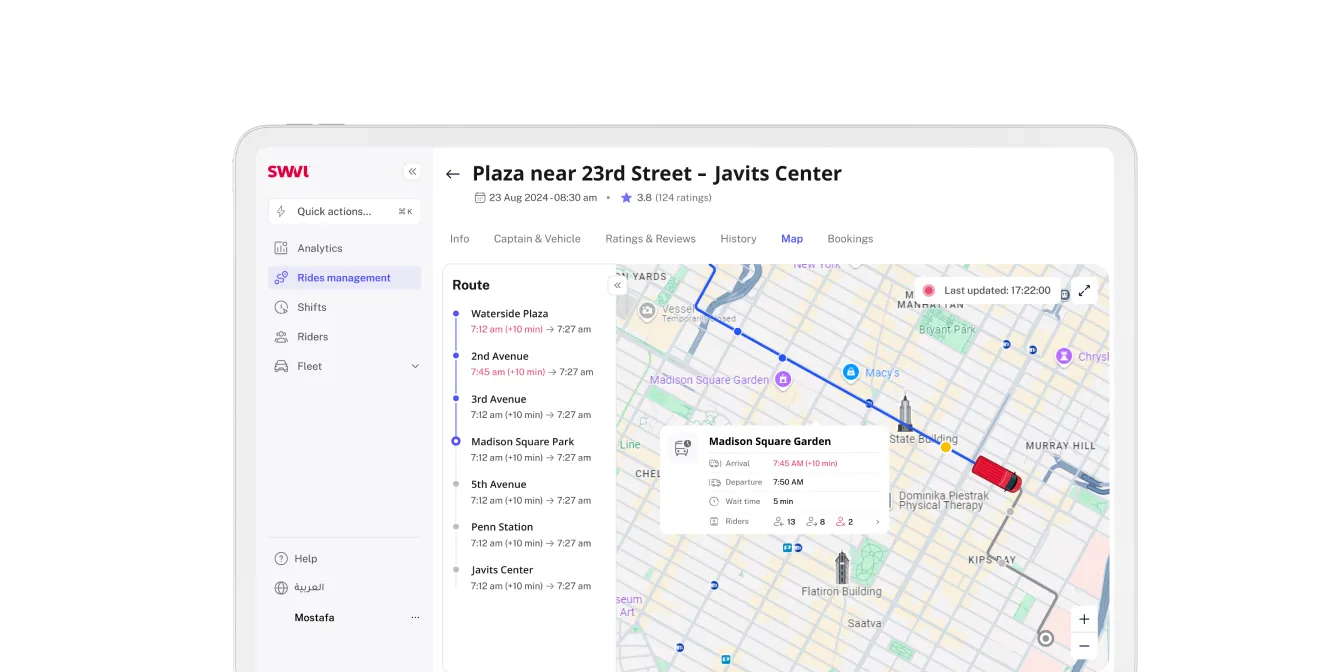Open the three-dot menu next to Mostafa
The width and height of the screenshot is (1344, 672).
tap(415, 618)
